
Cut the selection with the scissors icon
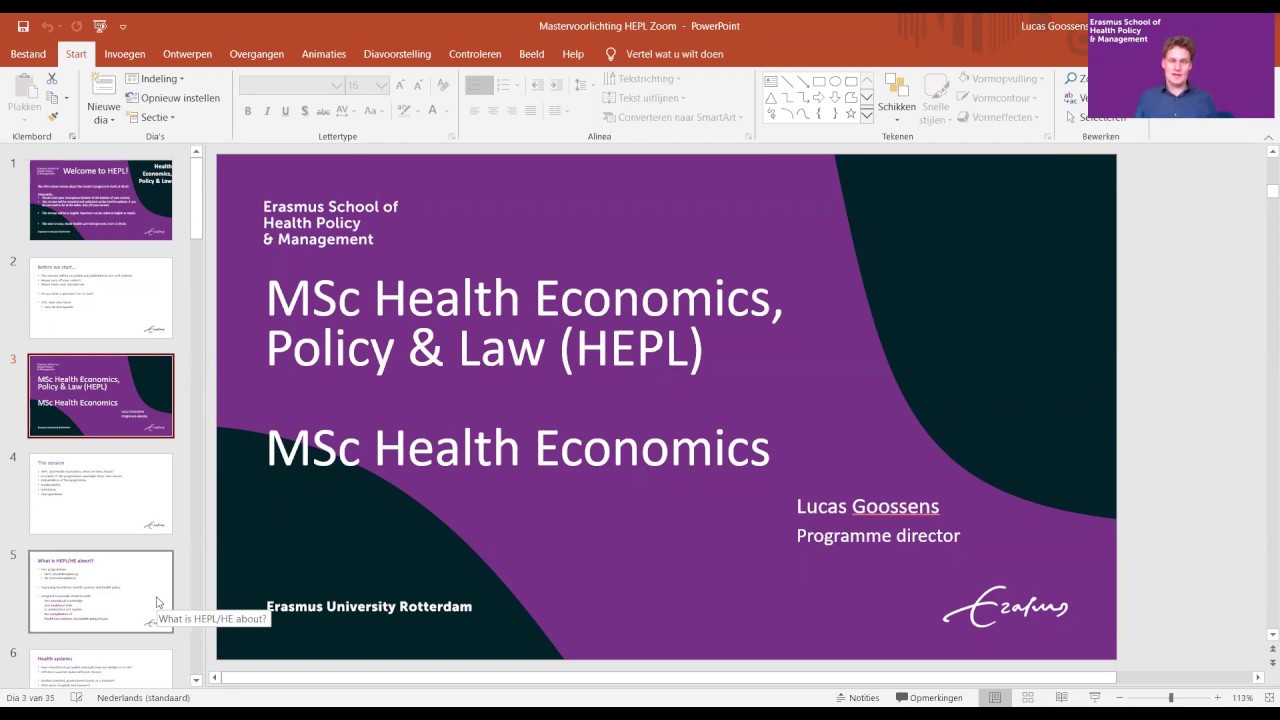(x=52, y=79)
